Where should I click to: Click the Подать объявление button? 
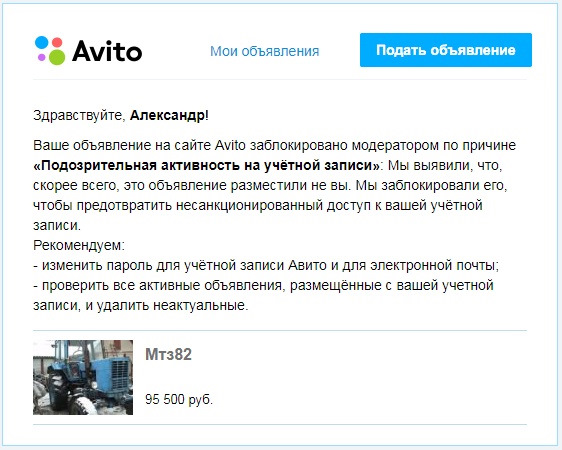coord(446,50)
